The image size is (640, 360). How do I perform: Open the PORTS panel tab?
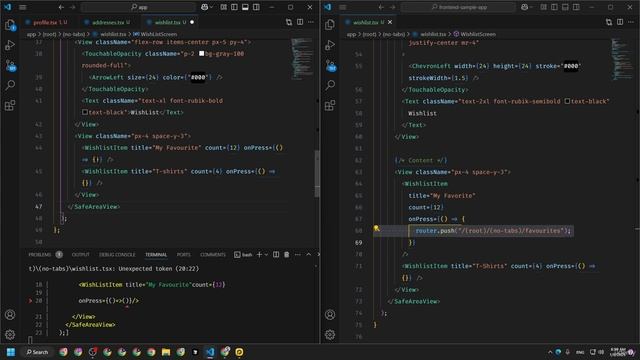tap(183, 254)
